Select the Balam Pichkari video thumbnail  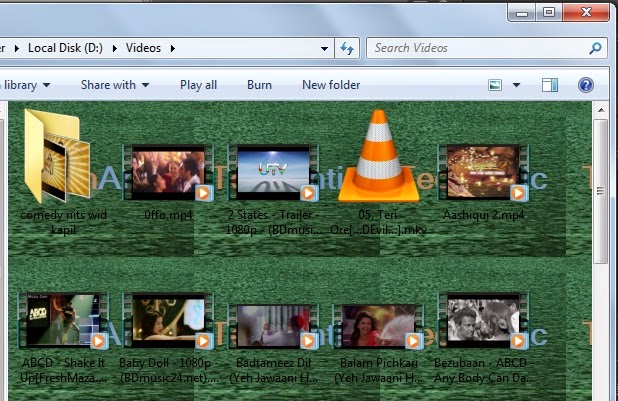378,326
